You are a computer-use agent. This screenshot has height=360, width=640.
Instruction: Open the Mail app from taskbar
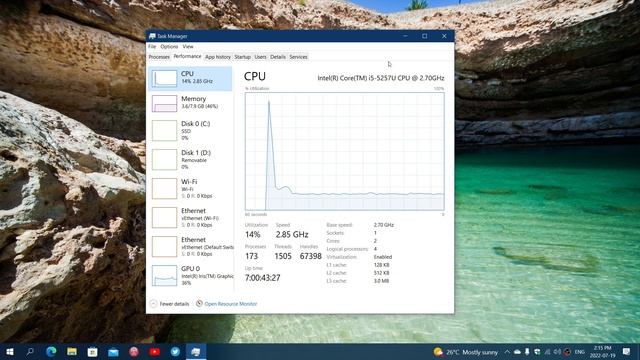tap(113, 351)
